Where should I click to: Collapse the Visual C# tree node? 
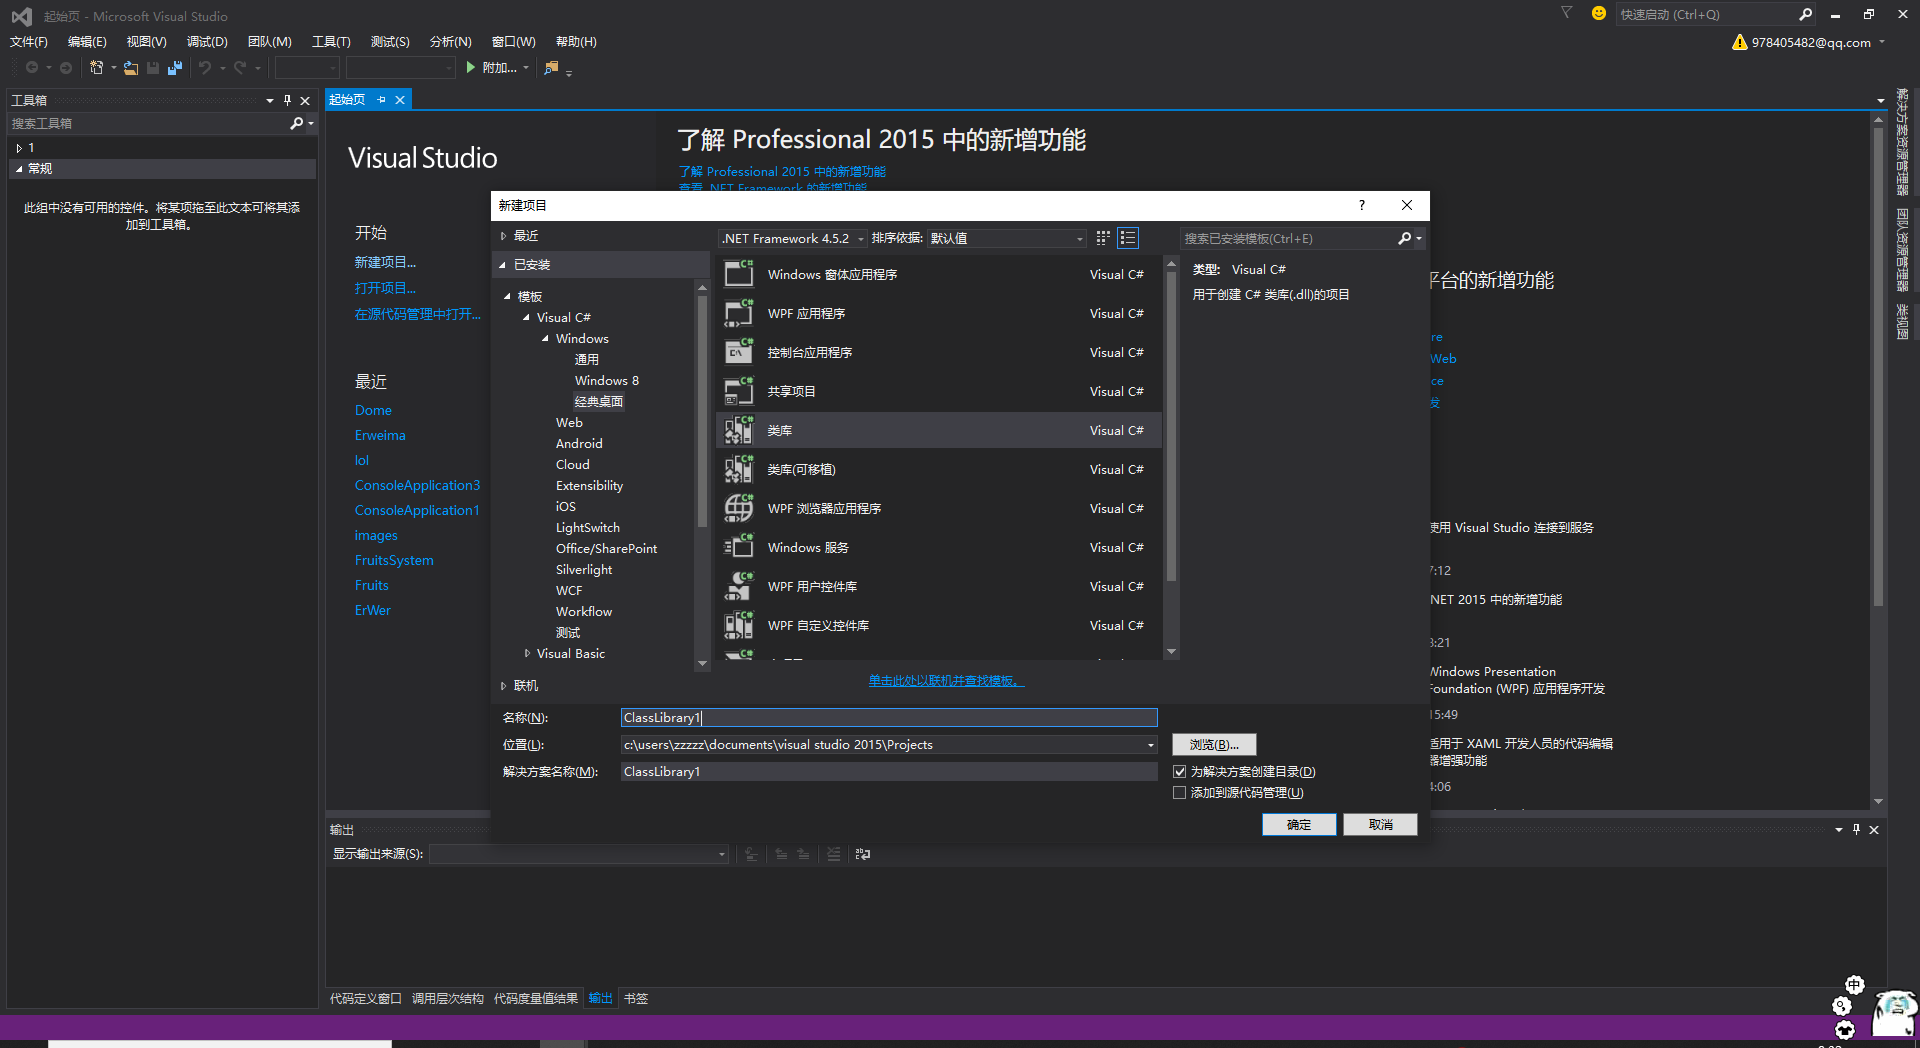pos(527,317)
